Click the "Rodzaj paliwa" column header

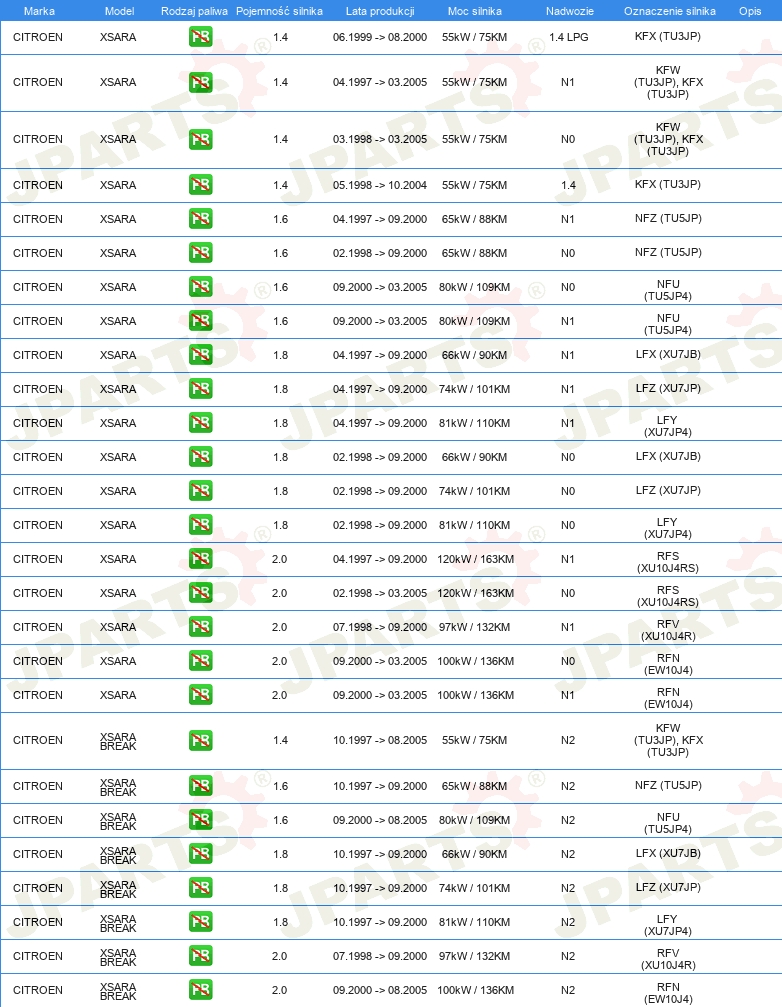point(195,11)
